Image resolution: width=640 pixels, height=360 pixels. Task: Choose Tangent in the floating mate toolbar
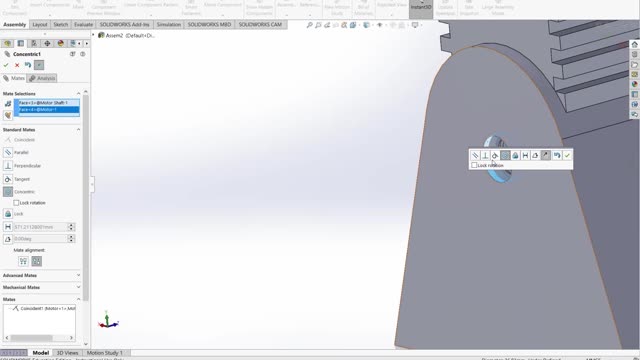pos(495,155)
